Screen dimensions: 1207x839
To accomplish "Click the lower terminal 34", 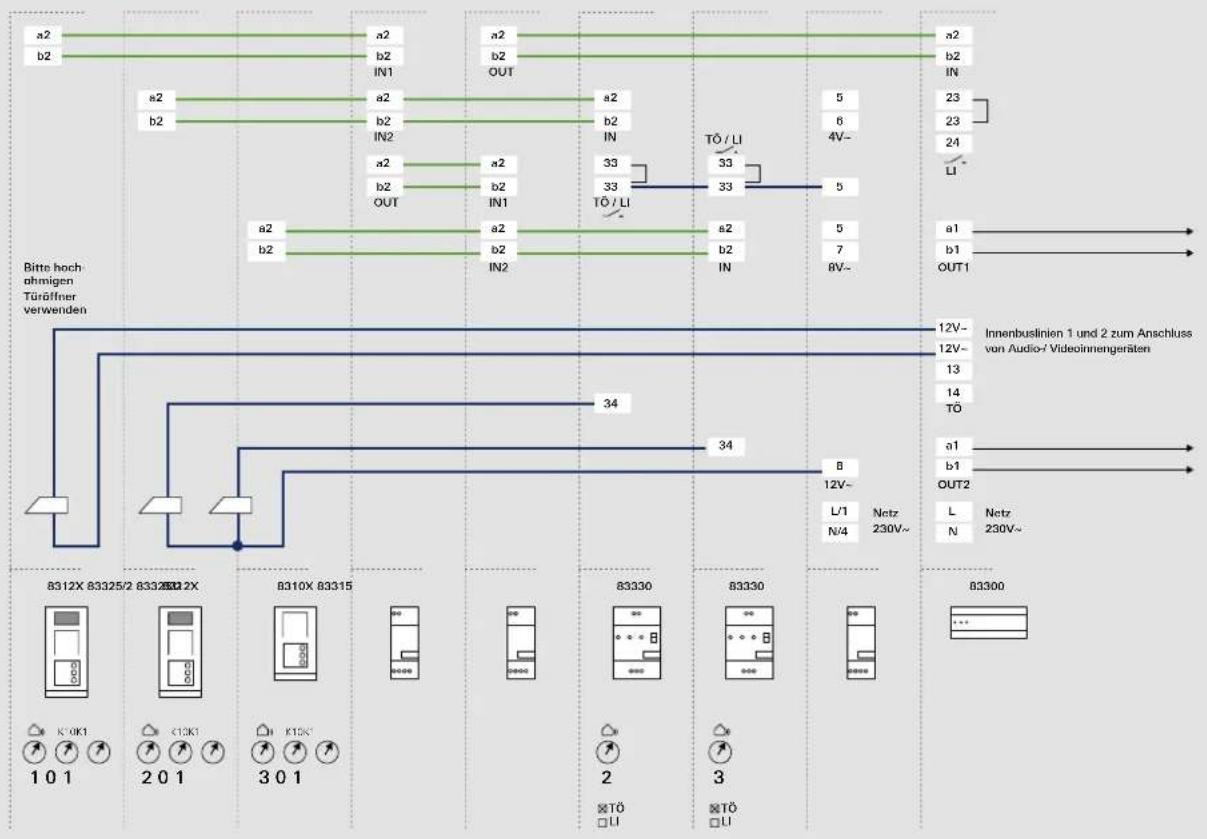I will click(725, 445).
